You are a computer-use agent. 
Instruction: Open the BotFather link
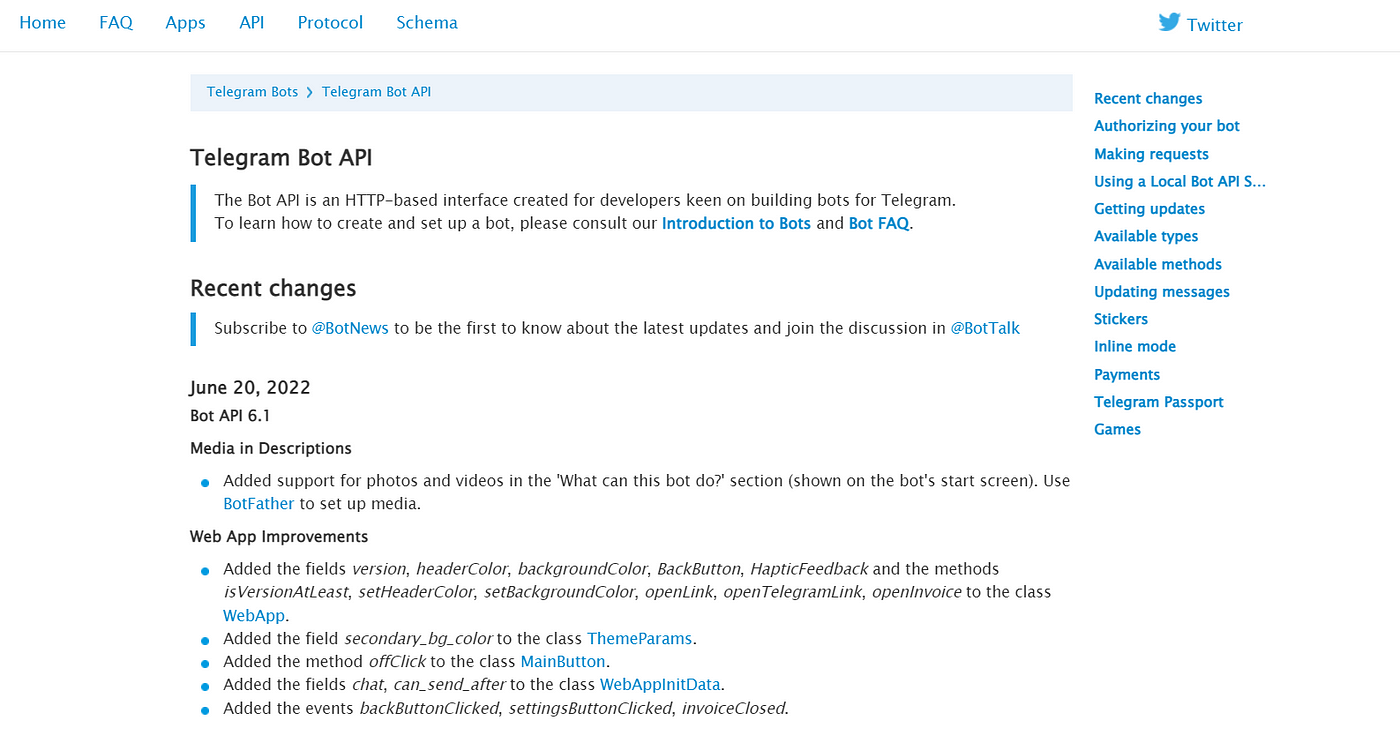pos(259,504)
